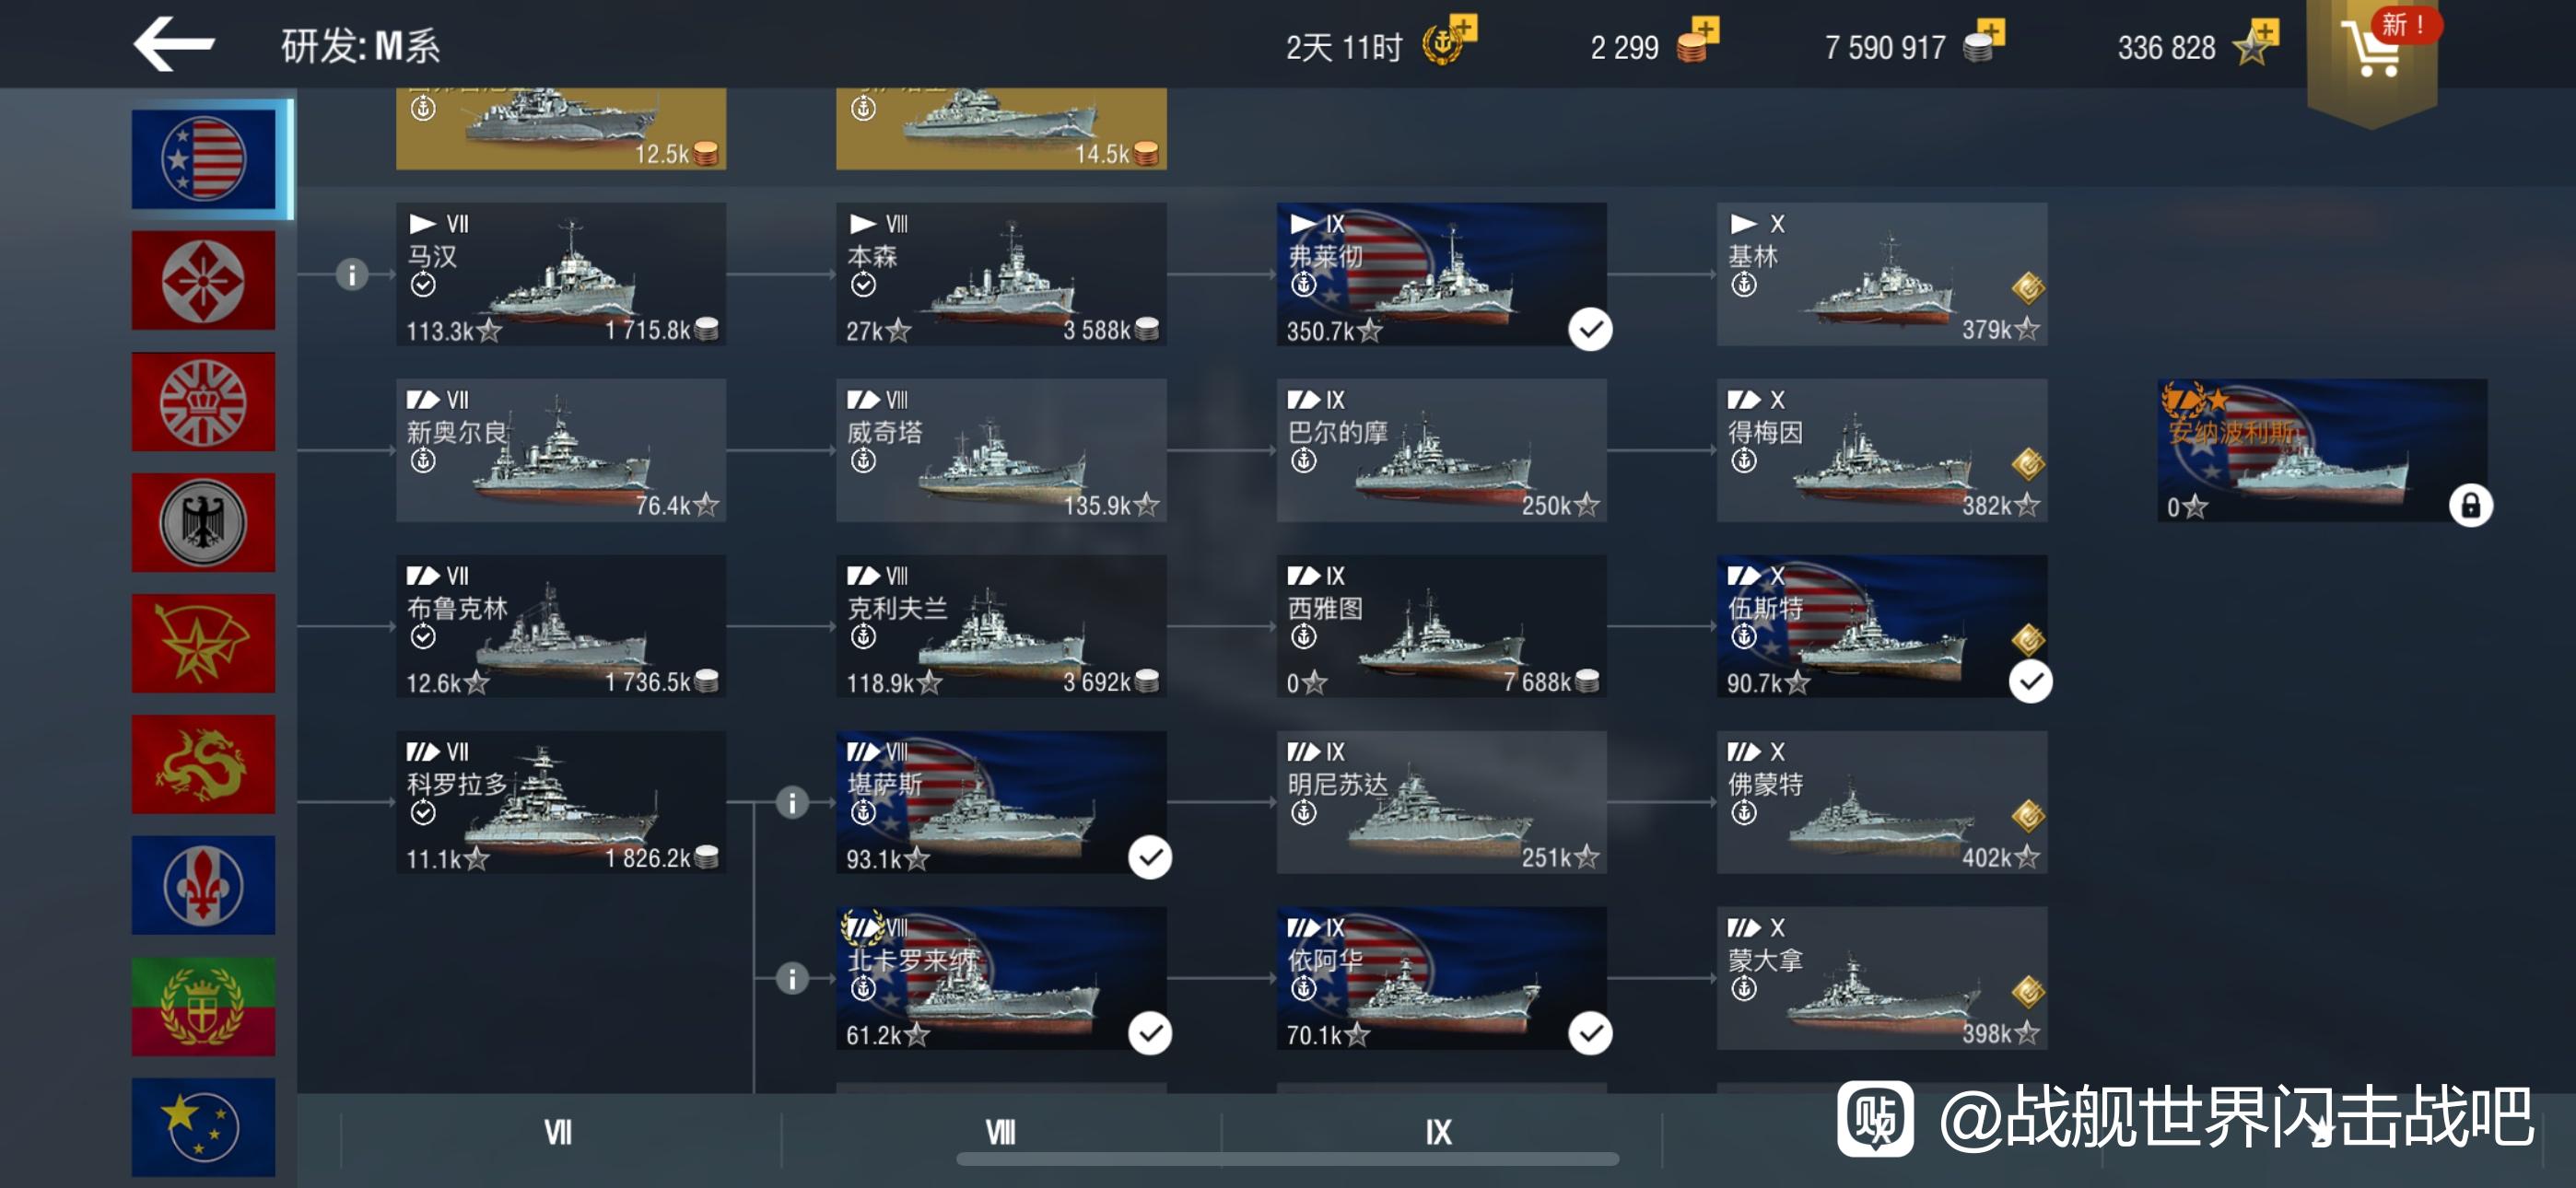This screenshot has width=2576, height=1188.
Task: Jump to tier VII tab
Action: [x=558, y=1132]
